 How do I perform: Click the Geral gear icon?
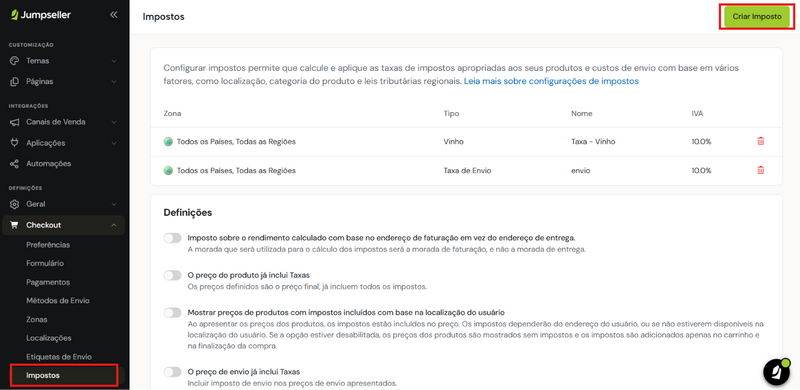coord(14,204)
